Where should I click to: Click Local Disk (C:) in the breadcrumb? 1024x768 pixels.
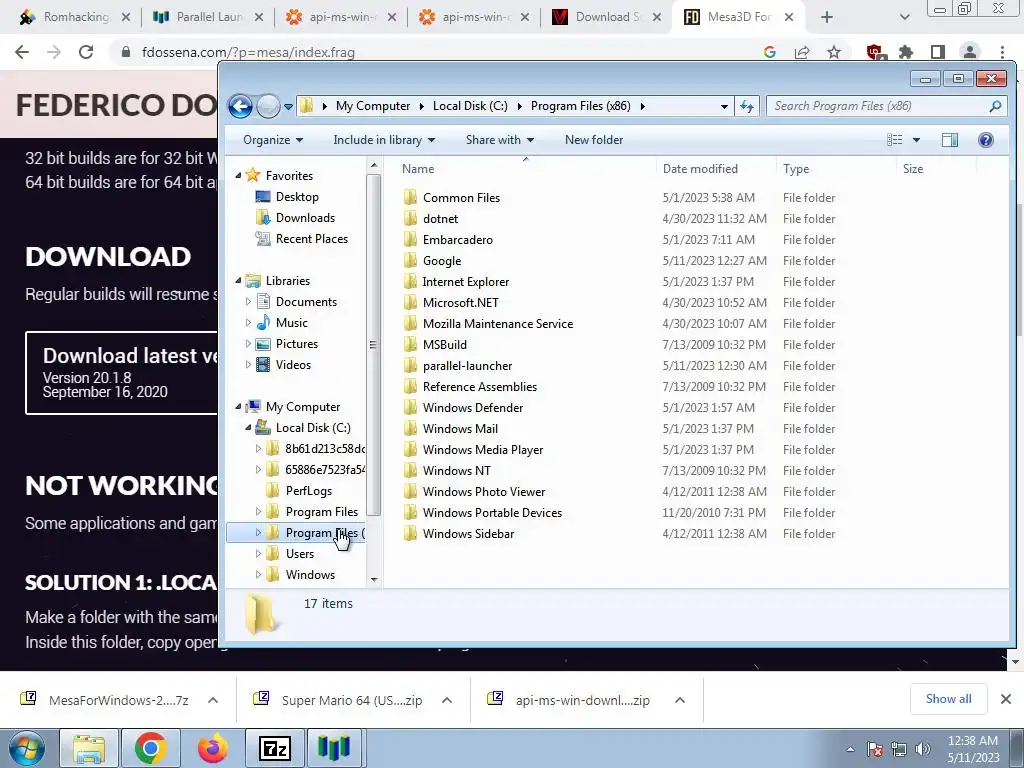[470, 106]
